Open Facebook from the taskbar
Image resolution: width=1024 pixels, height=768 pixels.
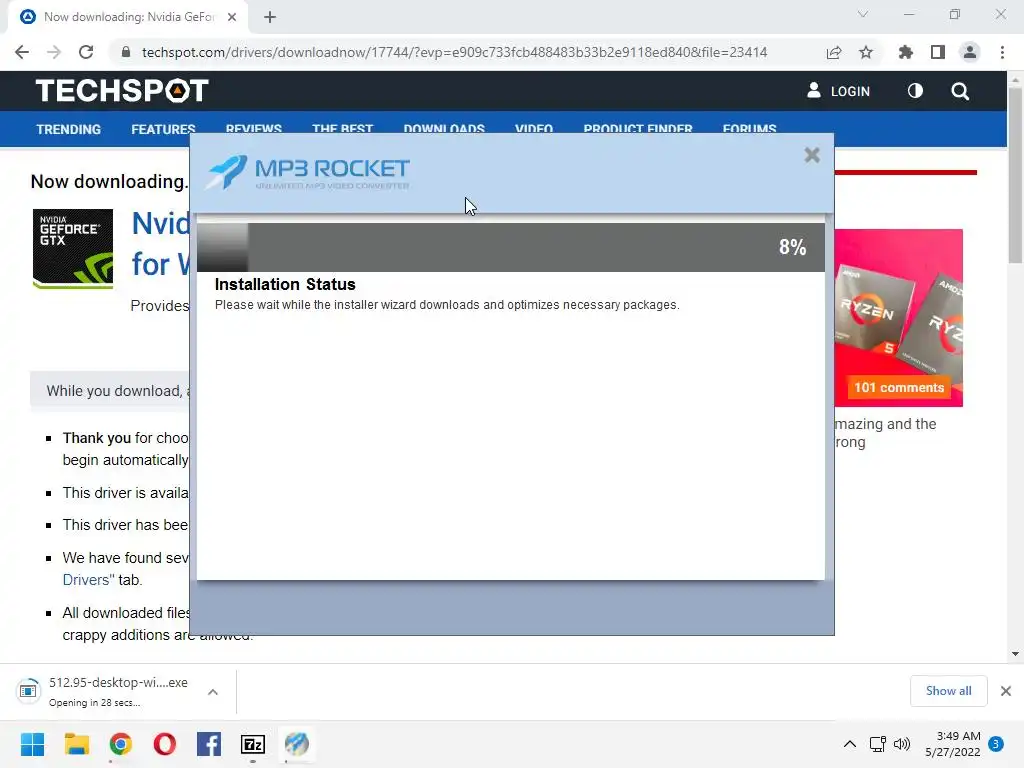(208, 744)
